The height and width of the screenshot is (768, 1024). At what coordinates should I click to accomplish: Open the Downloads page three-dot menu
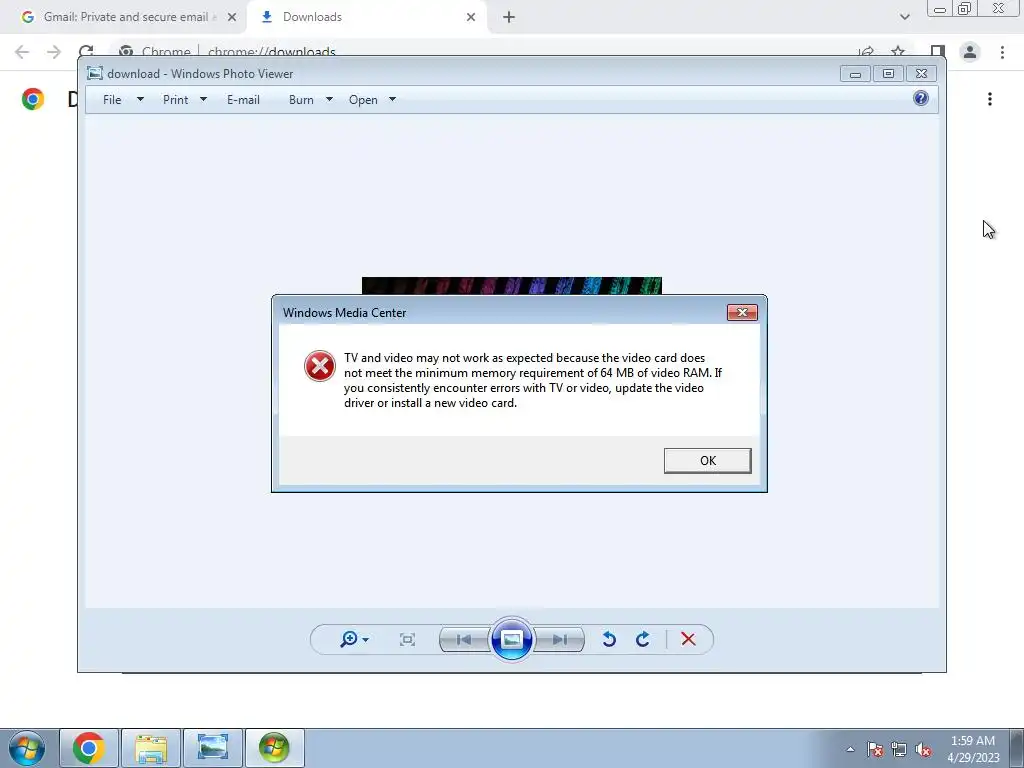(x=990, y=99)
